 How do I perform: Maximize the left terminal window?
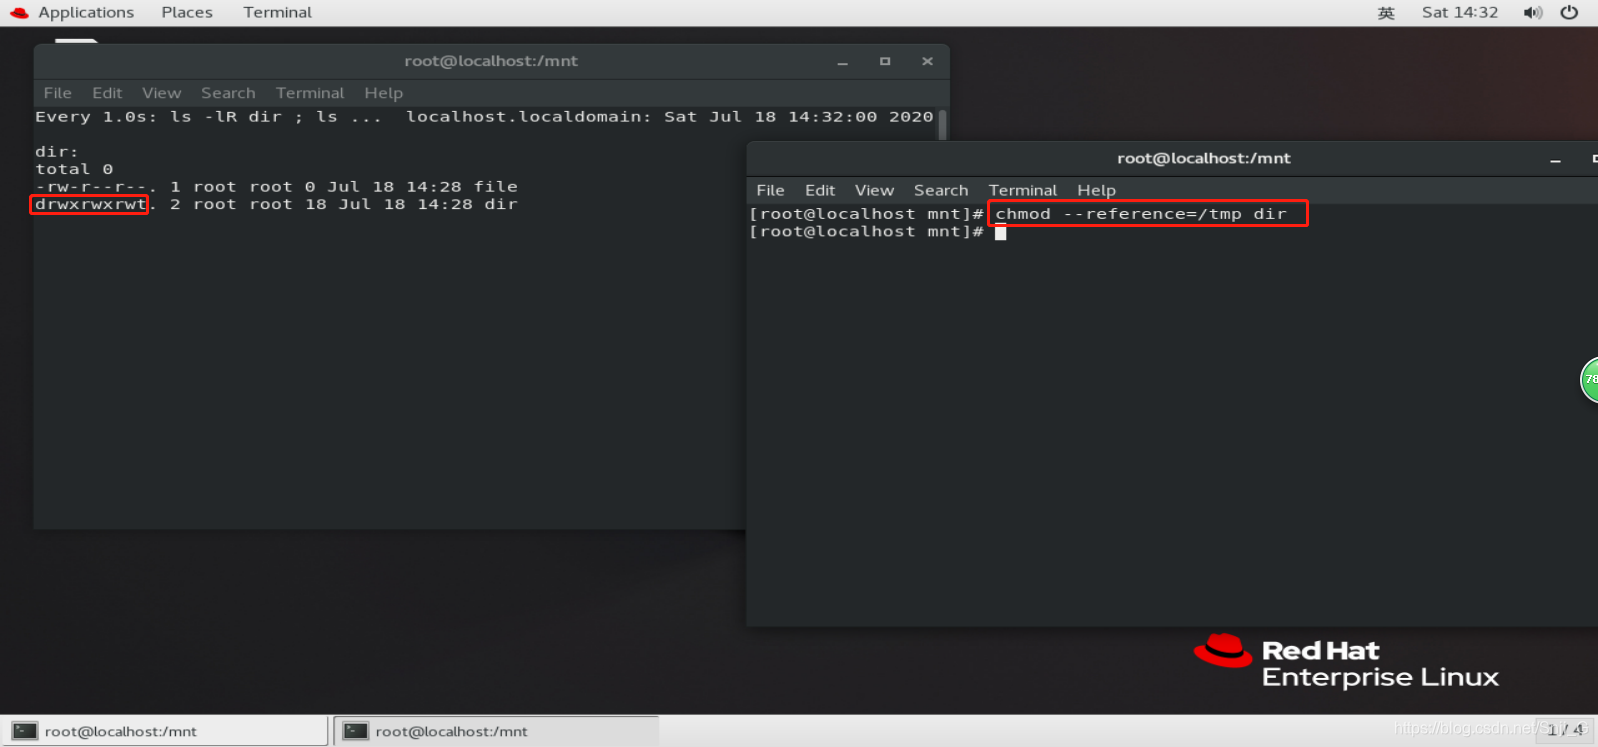[x=885, y=61]
